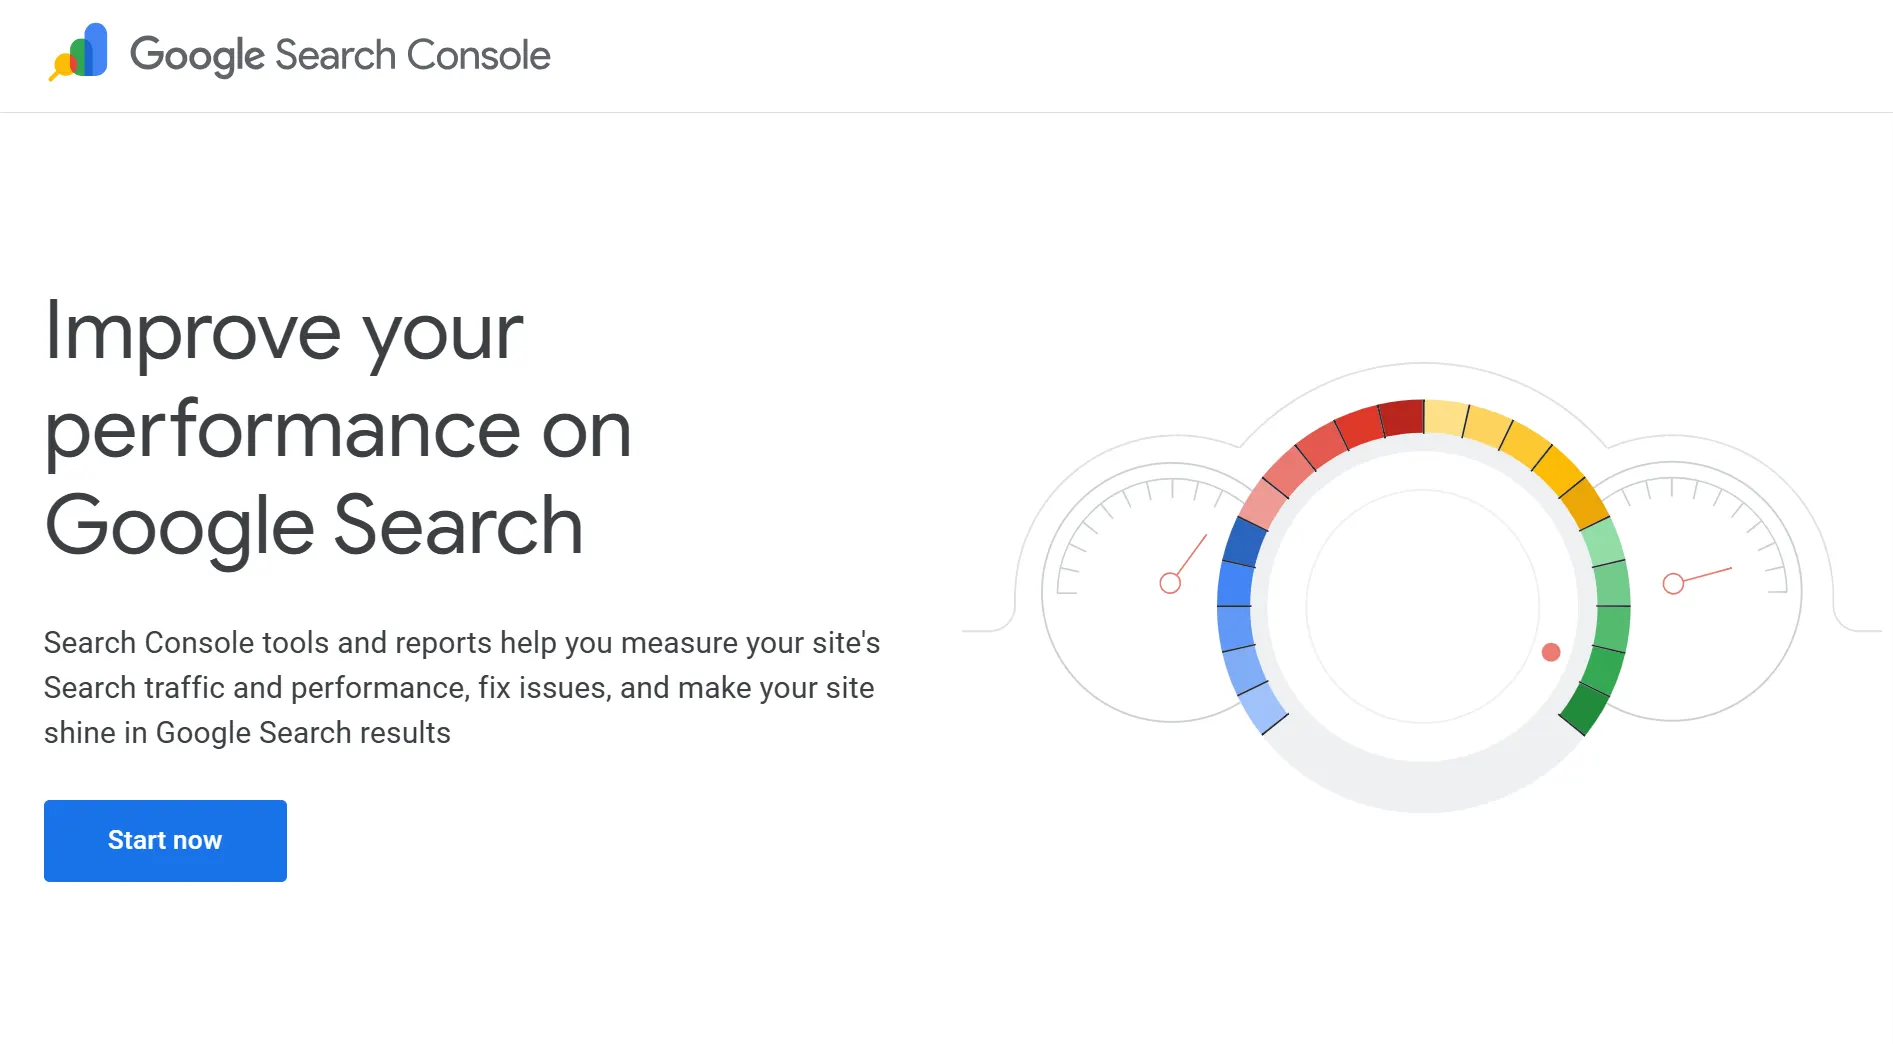1893x1044 pixels.
Task: Click the center of the large white dial
Action: pyautogui.click(x=1422, y=606)
